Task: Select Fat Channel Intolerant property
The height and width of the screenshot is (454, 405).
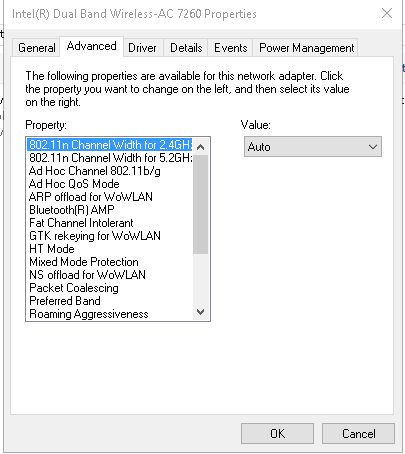Action: 110,223
